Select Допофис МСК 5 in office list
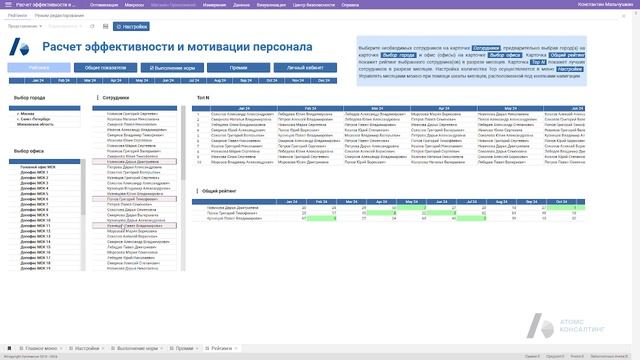This screenshot has height=360, width=640. click(34, 193)
